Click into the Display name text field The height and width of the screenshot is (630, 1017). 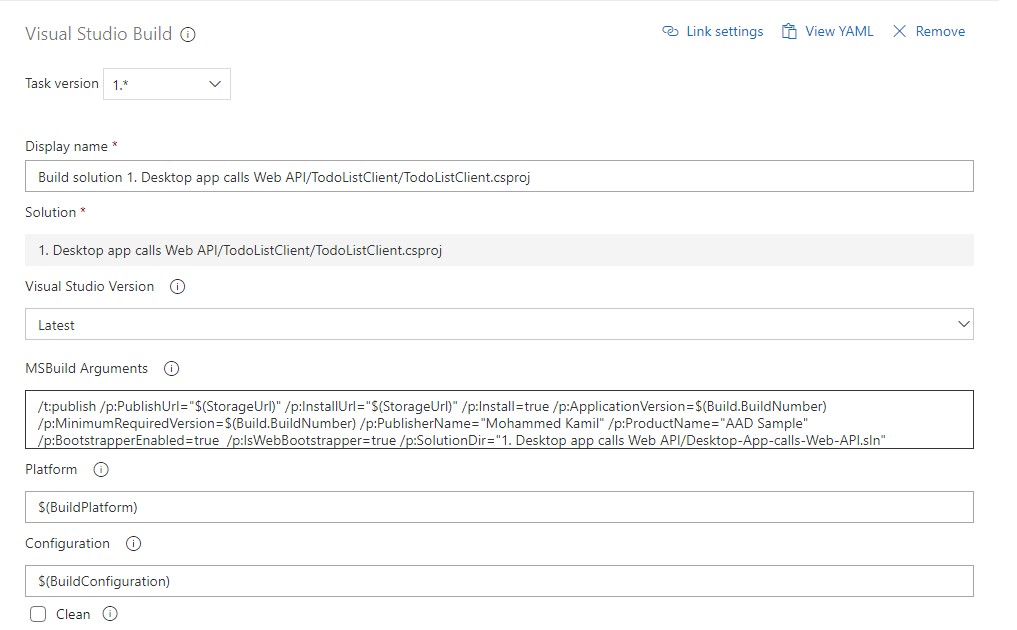click(x=499, y=177)
